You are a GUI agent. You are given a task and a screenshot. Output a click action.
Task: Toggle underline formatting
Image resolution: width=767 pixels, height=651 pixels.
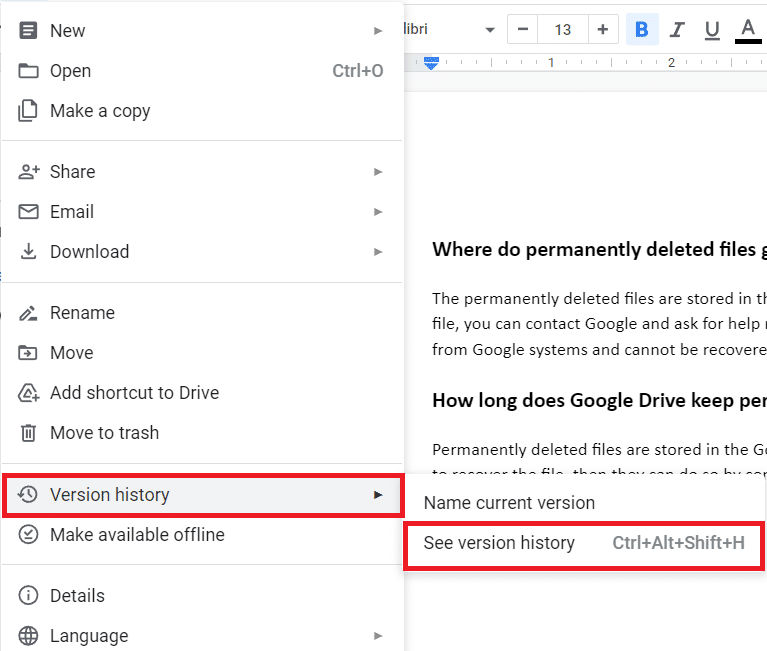(x=712, y=30)
